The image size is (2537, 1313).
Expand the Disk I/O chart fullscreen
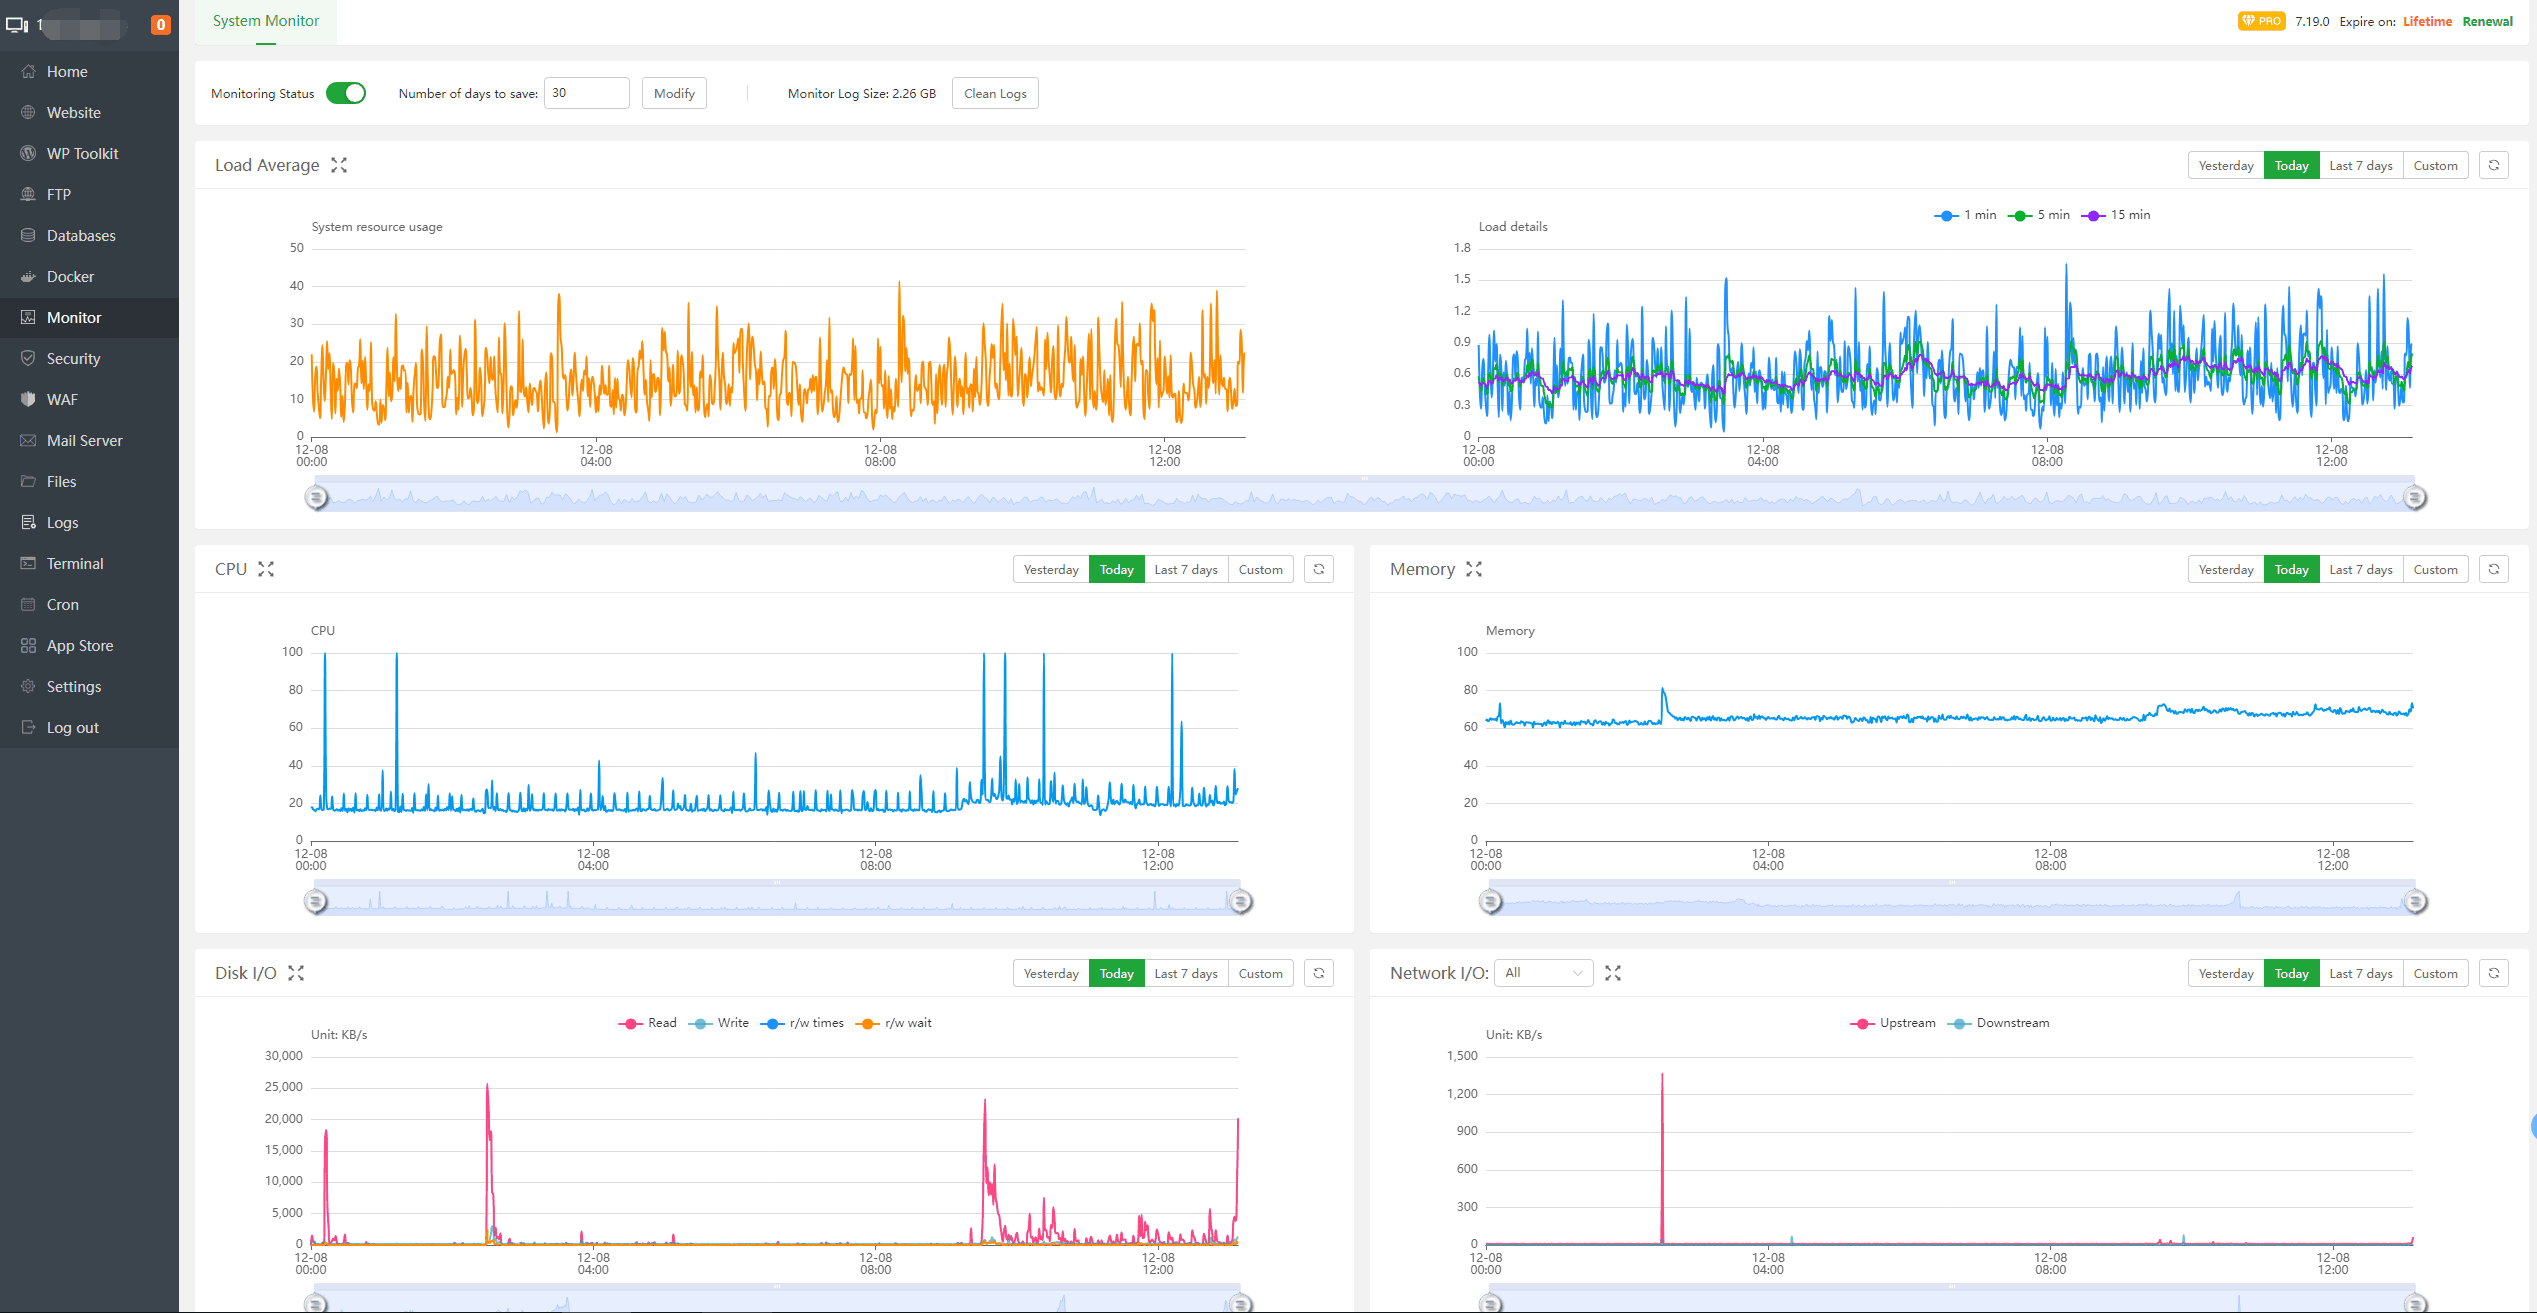pyautogui.click(x=296, y=973)
